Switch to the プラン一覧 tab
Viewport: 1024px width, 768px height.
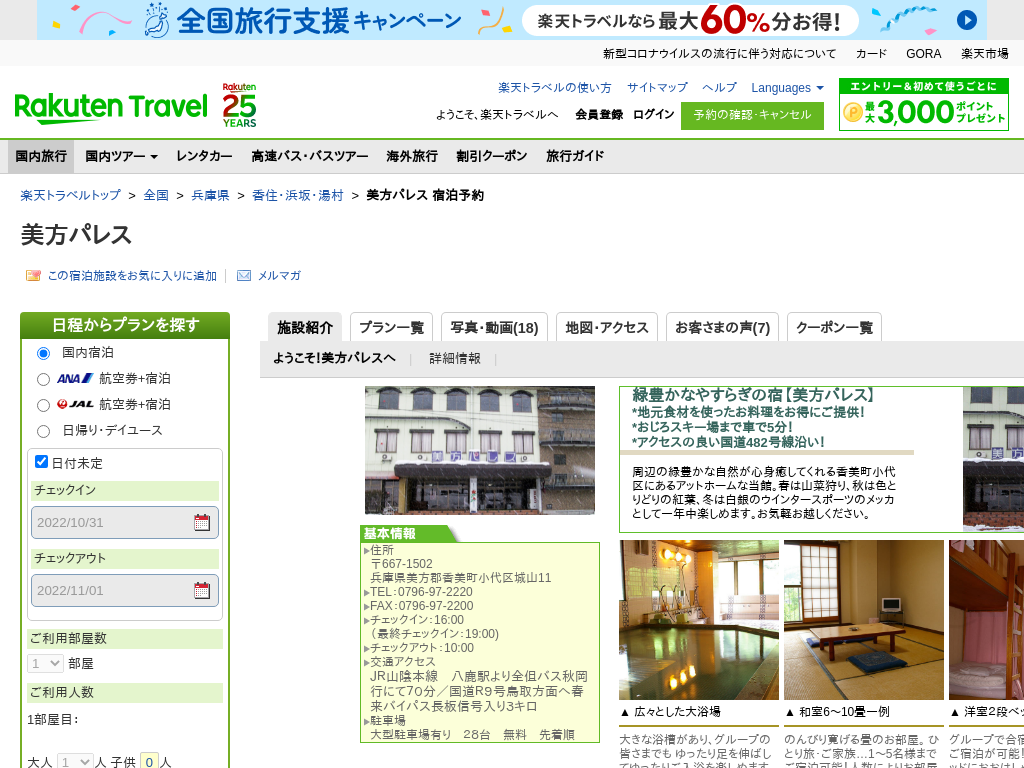coord(391,327)
